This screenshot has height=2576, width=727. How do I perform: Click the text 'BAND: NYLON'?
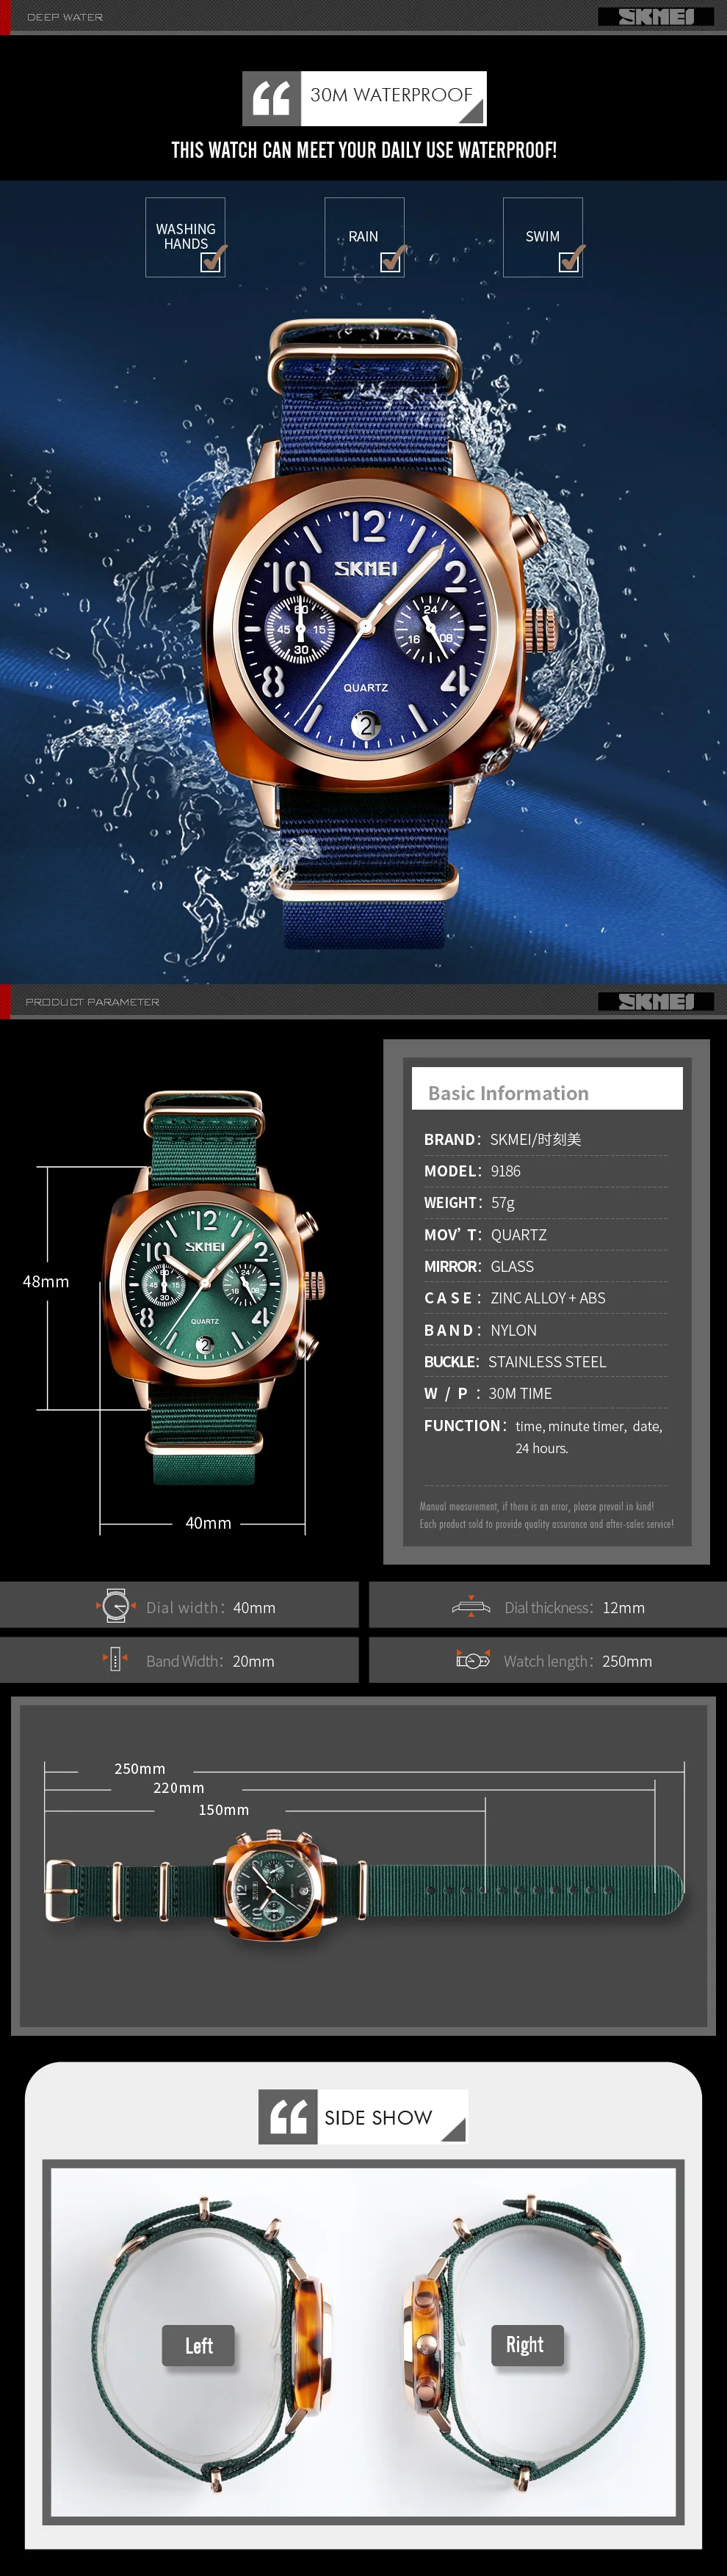pos(480,1330)
